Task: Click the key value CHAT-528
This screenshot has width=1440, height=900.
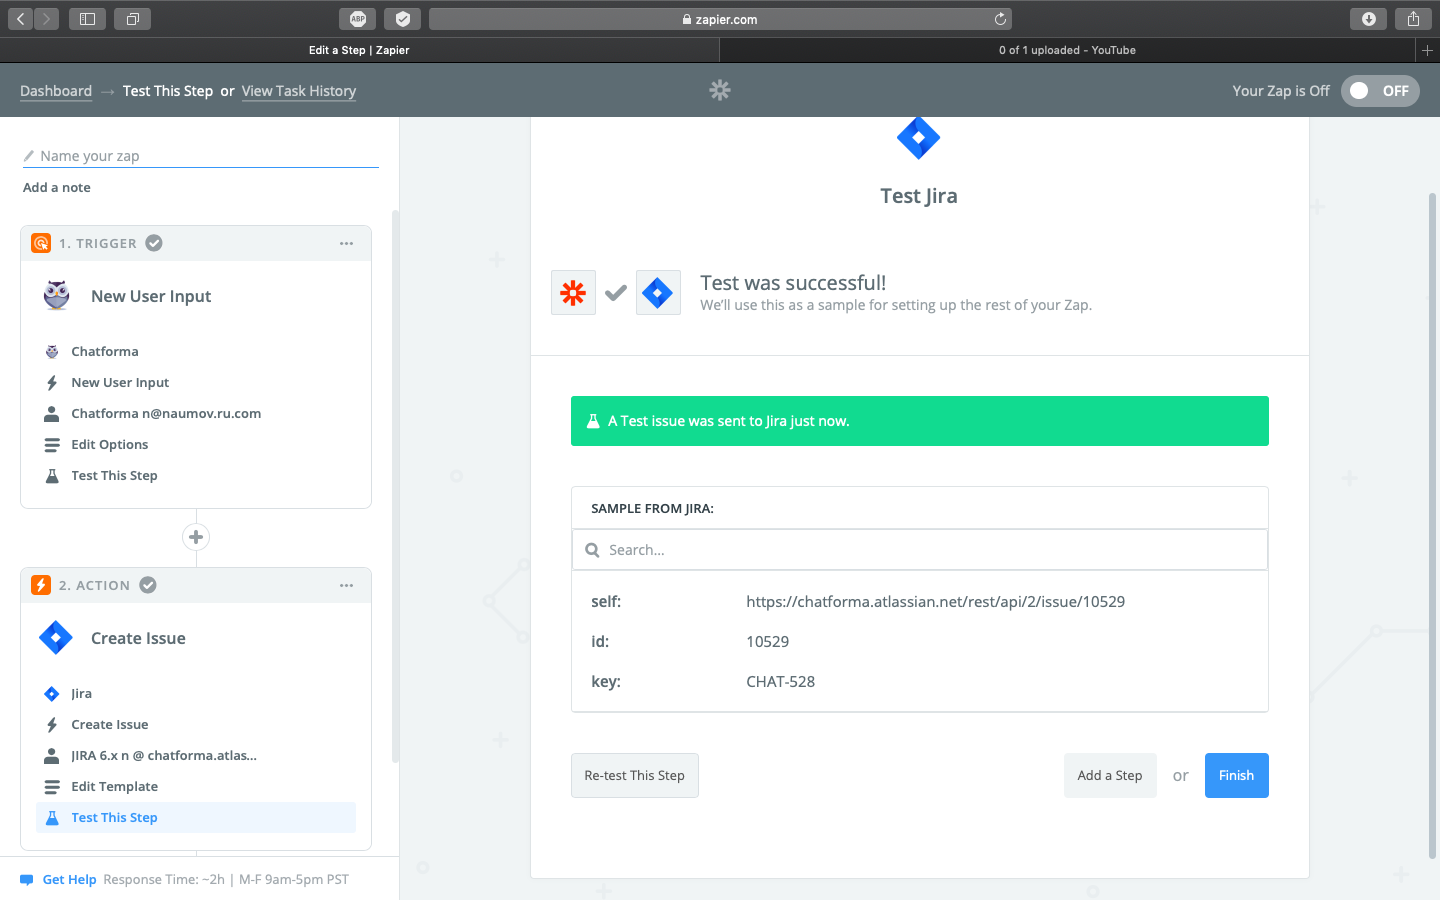Action: 780,682
